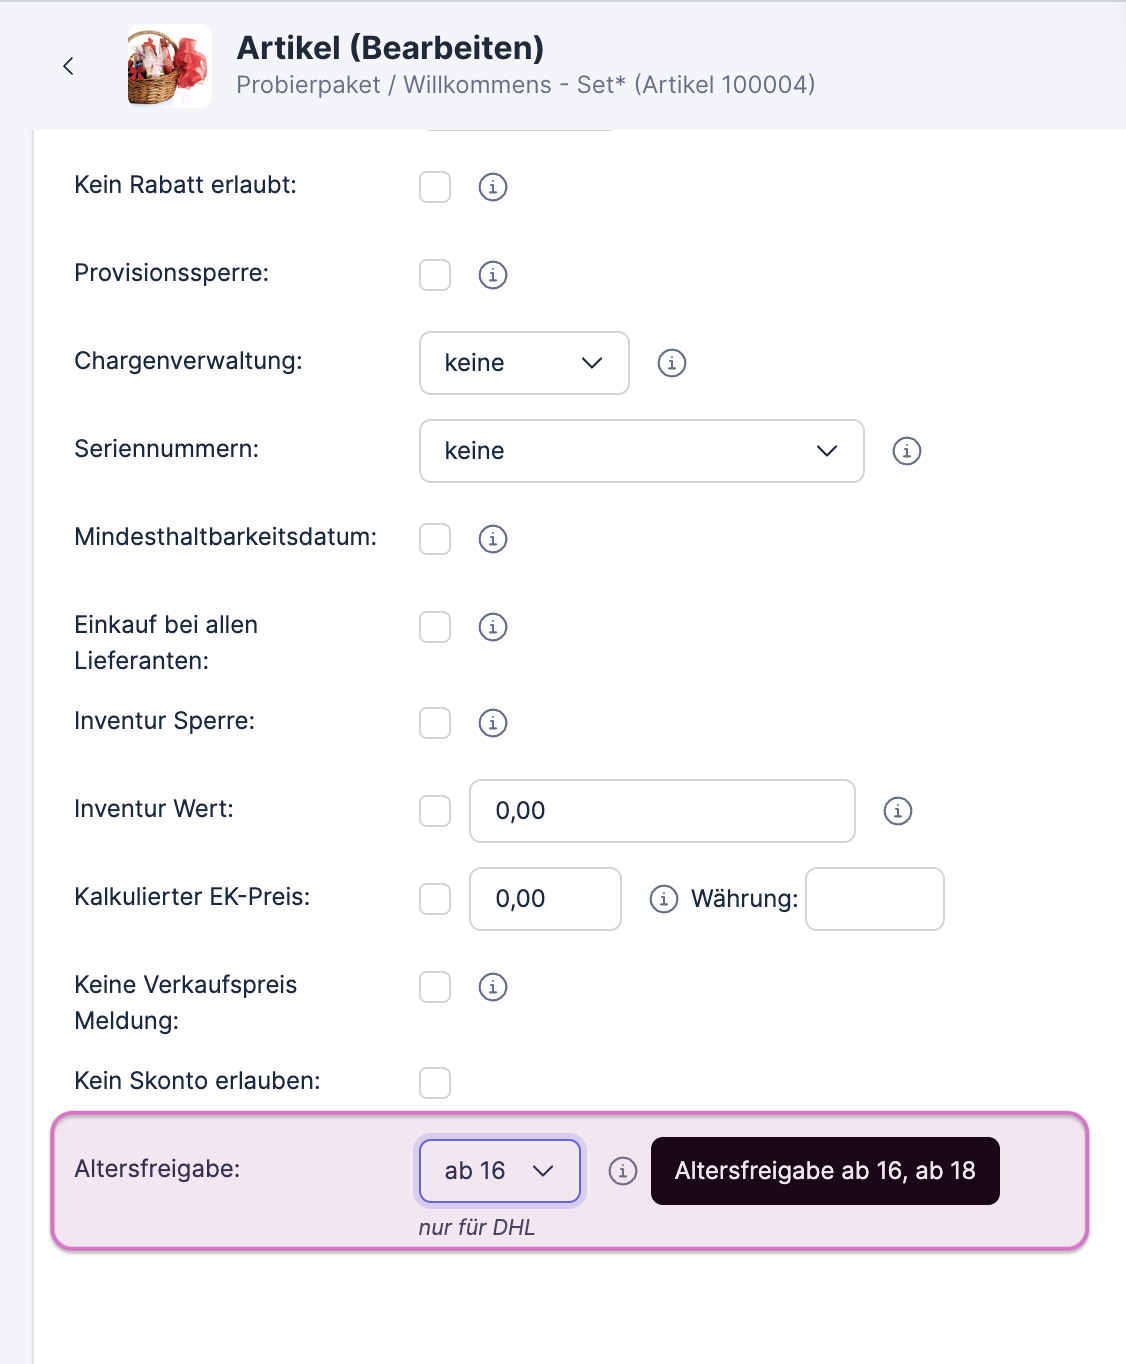Image resolution: width=1126 pixels, height=1364 pixels.
Task: Check the Kein Skonto erlauben checkbox
Action: pos(435,1083)
